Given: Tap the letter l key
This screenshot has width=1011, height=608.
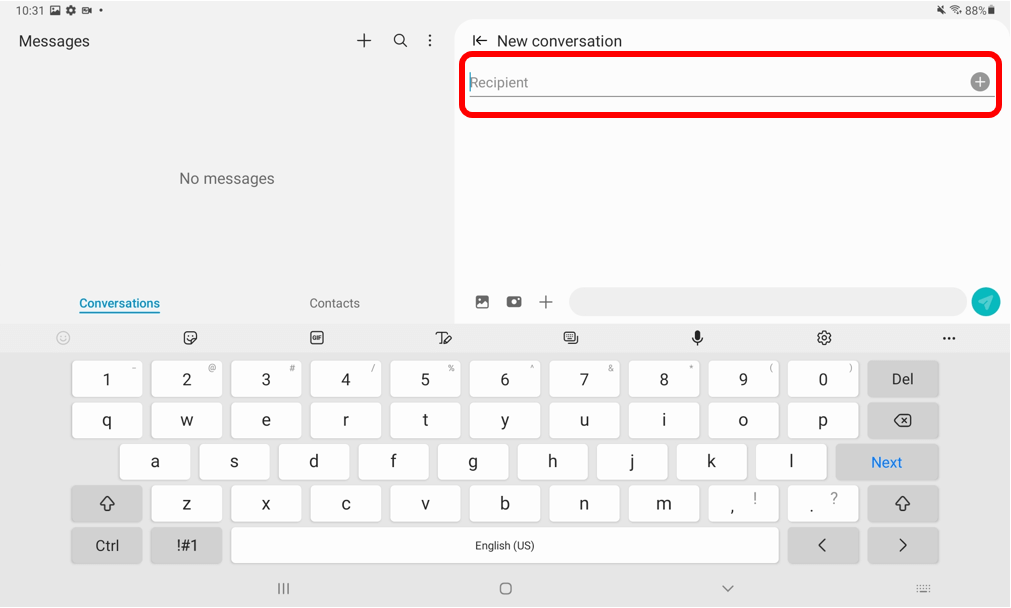Looking at the screenshot, I should [x=791, y=462].
